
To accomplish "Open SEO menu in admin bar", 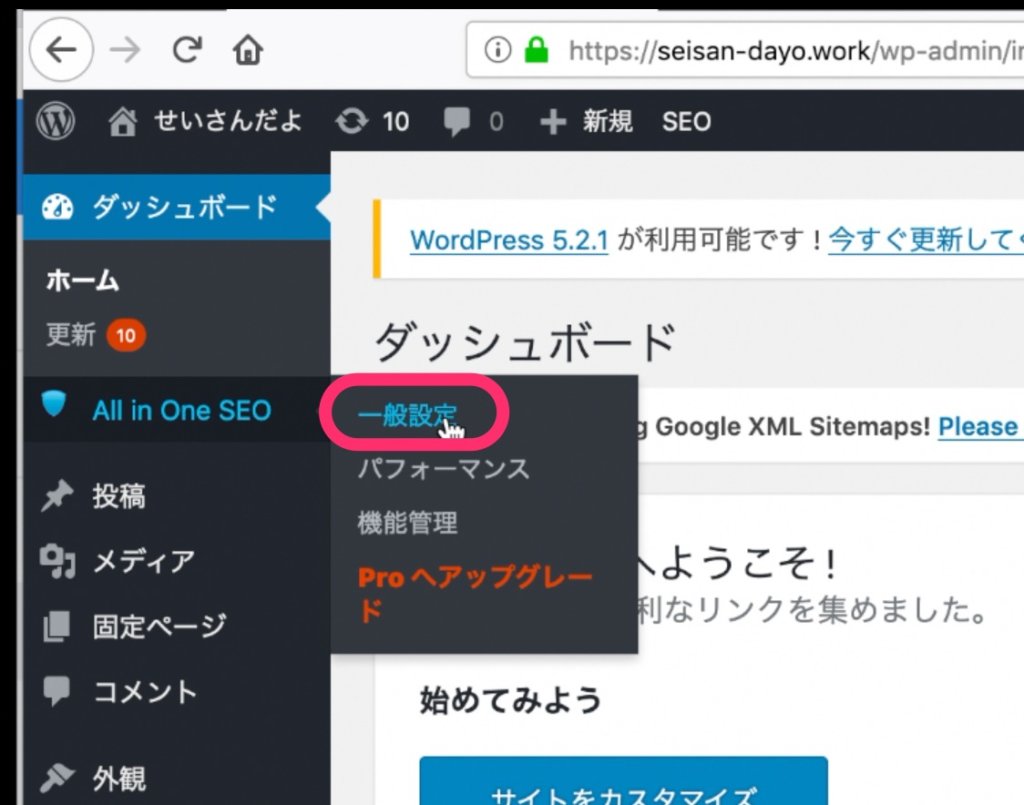I will [x=686, y=122].
